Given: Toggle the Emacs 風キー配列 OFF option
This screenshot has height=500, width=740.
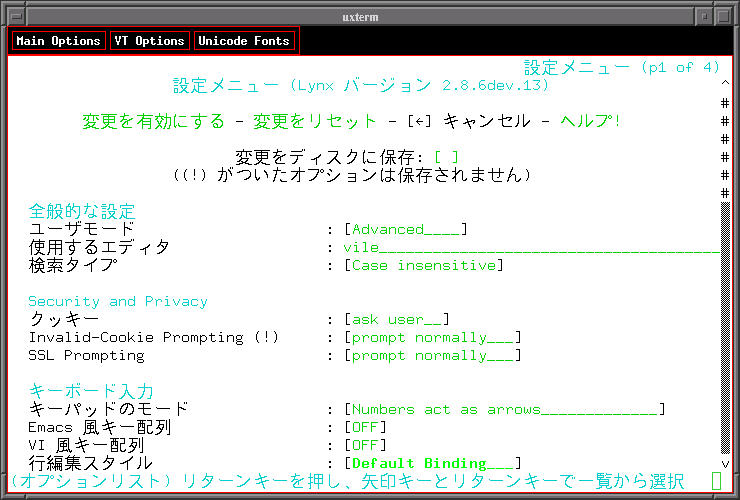Looking at the screenshot, I should (365, 427).
